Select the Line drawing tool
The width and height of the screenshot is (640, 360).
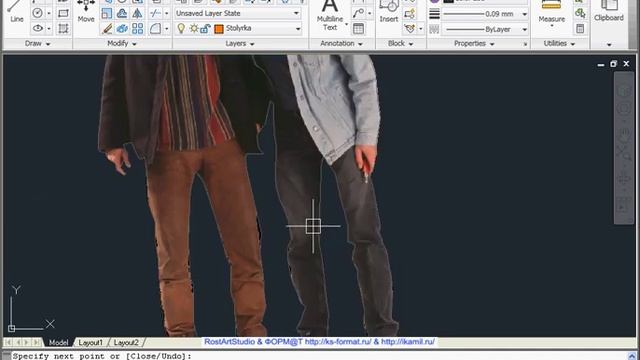point(16,11)
